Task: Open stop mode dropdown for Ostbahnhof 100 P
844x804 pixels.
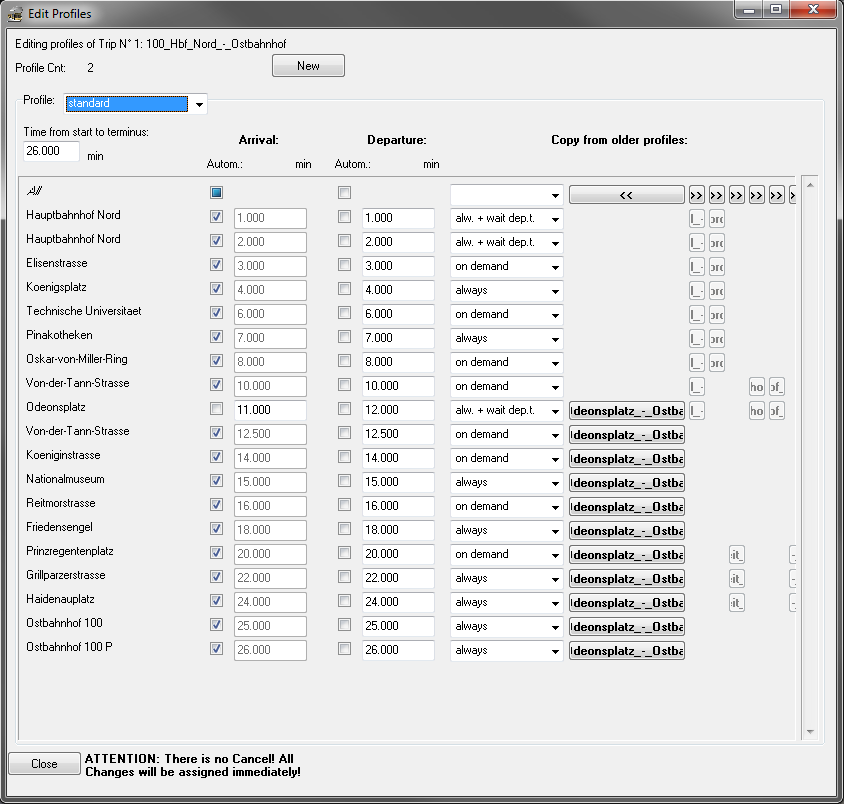Action: click(555, 651)
